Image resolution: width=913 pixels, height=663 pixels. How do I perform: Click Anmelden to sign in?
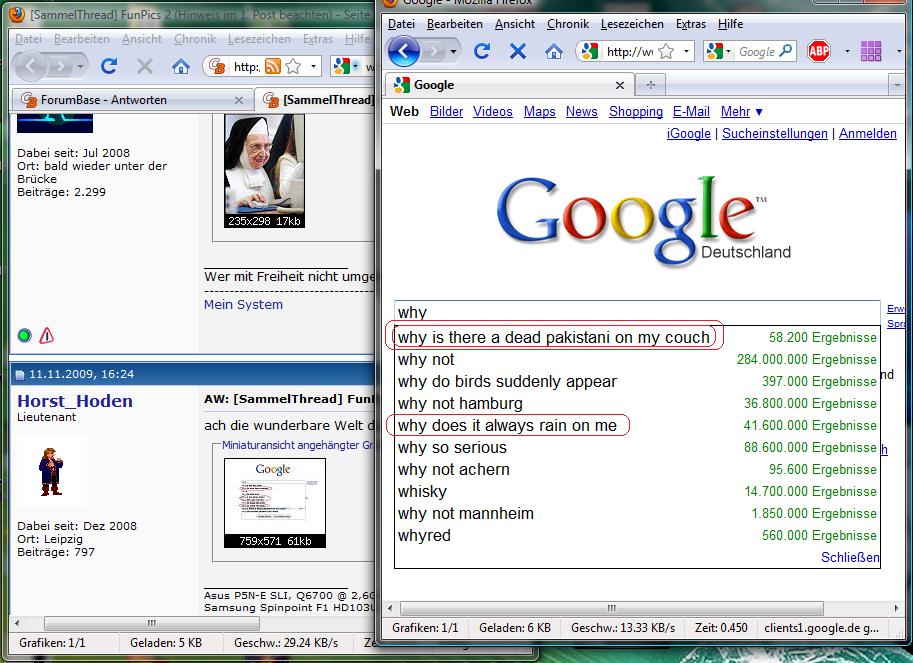pos(868,133)
